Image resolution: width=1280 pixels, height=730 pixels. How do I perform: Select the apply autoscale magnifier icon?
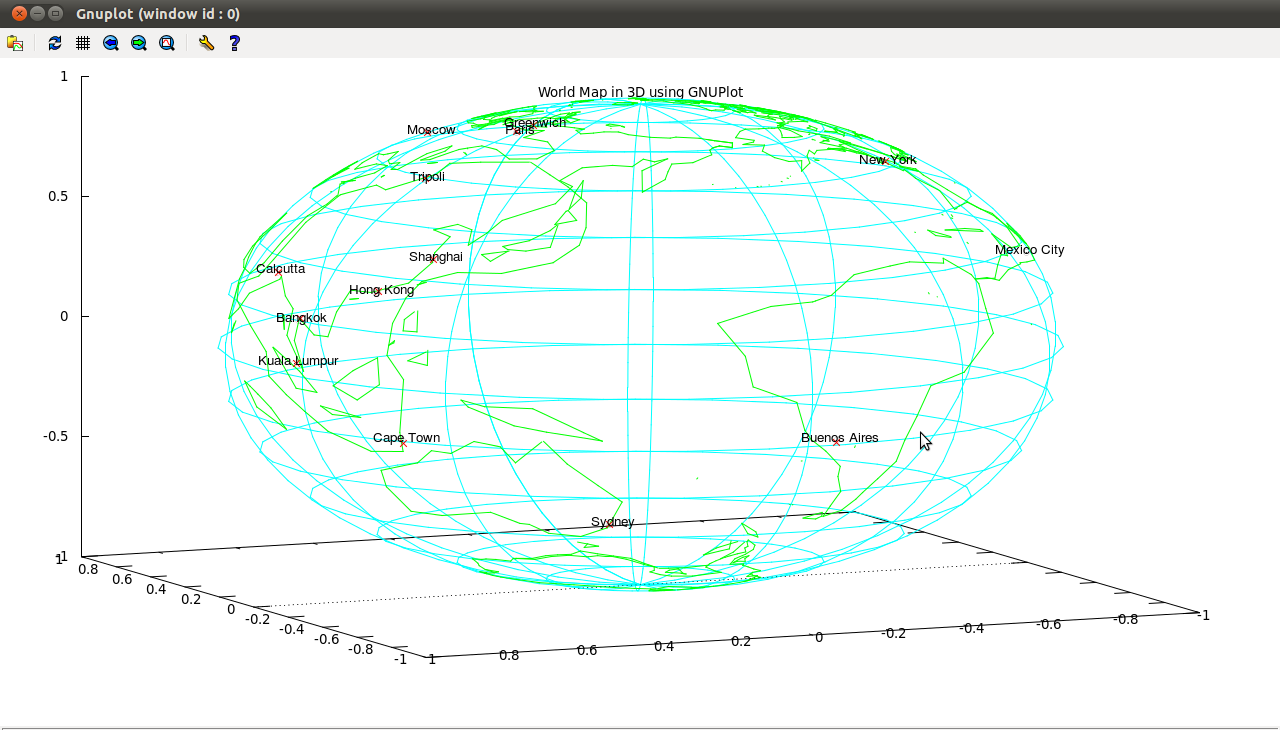click(x=166, y=43)
